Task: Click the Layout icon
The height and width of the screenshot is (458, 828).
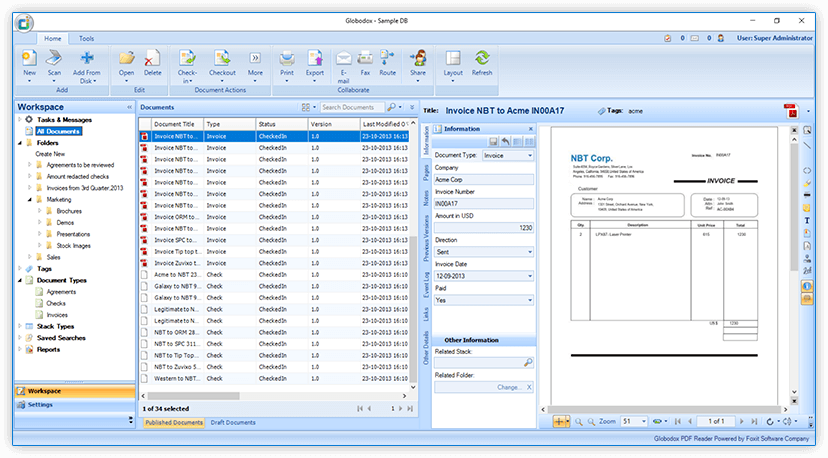Action: 453,58
